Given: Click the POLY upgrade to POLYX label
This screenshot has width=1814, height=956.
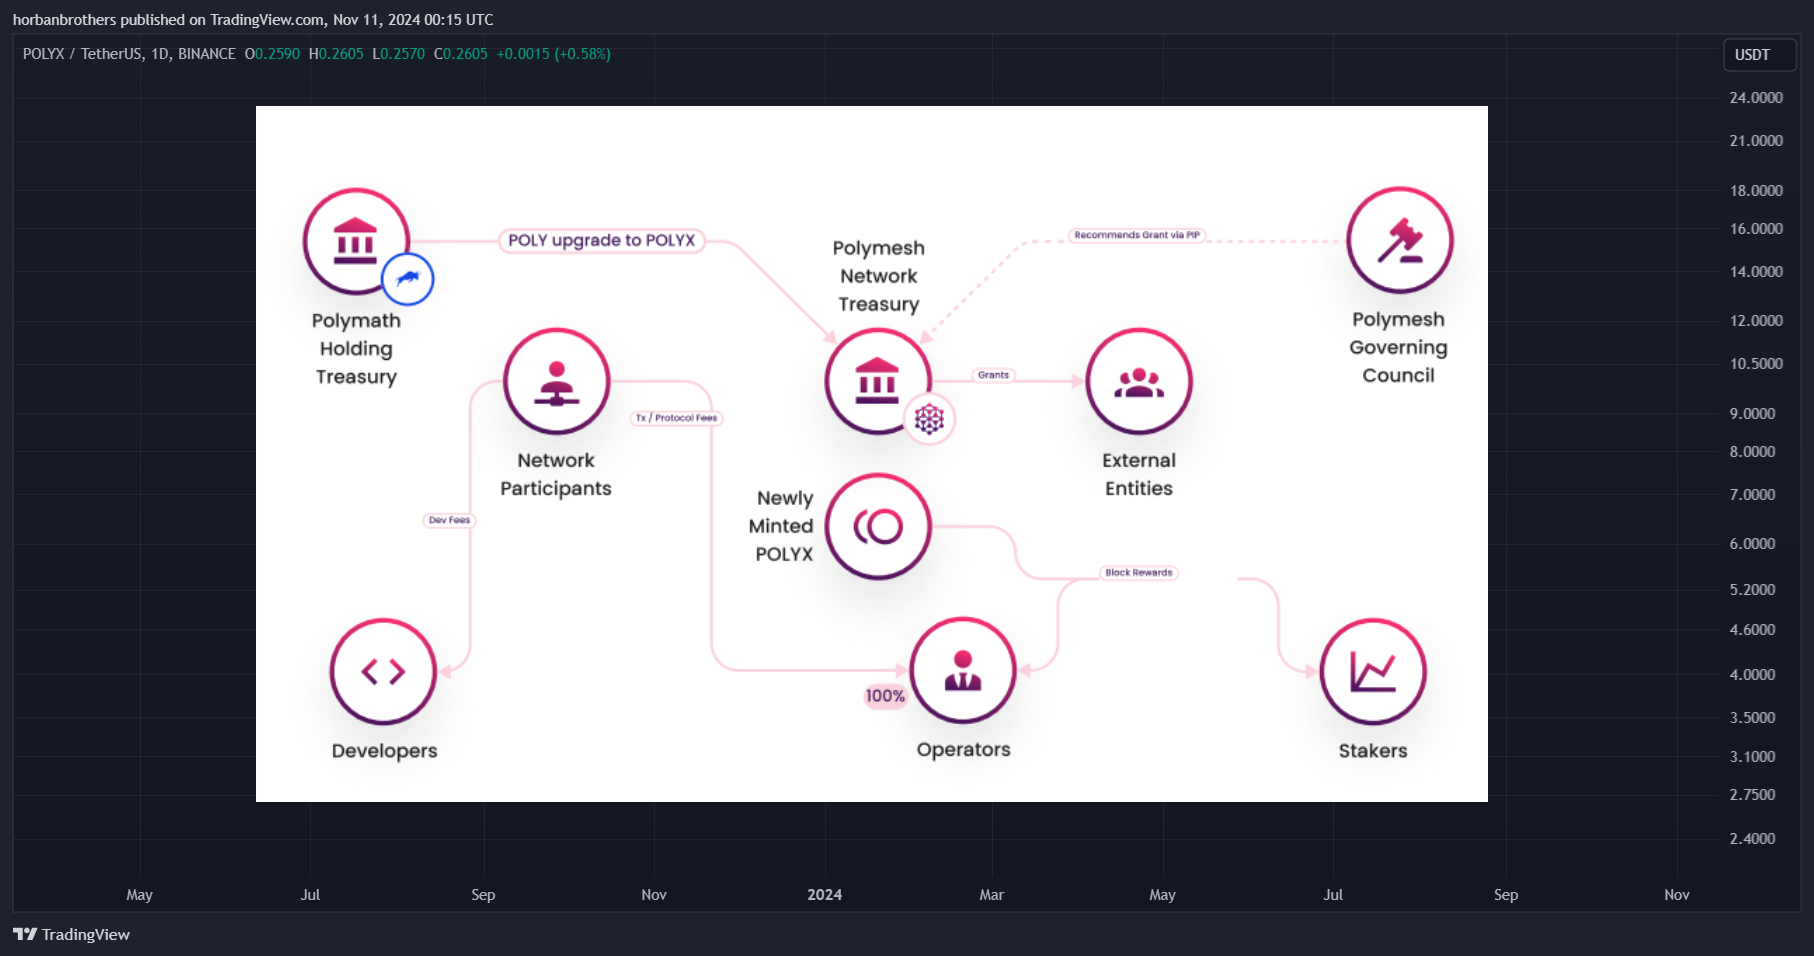Looking at the screenshot, I should click(601, 241).
